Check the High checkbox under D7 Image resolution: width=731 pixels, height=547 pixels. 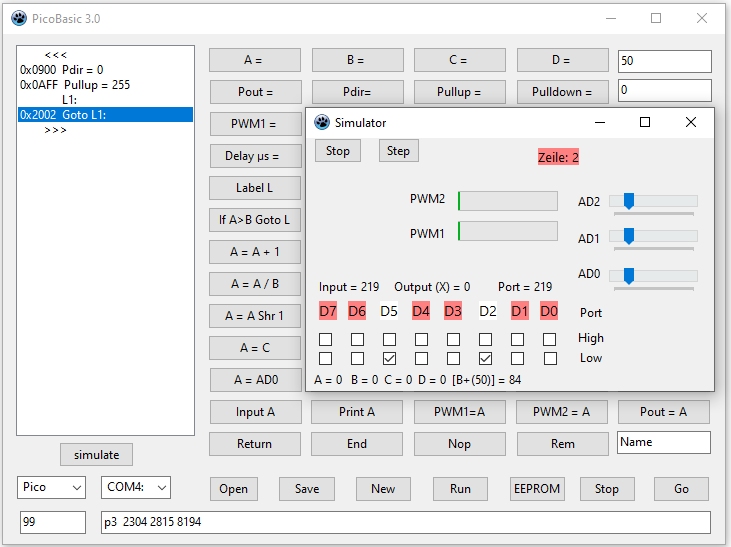(x=326, y=339)
